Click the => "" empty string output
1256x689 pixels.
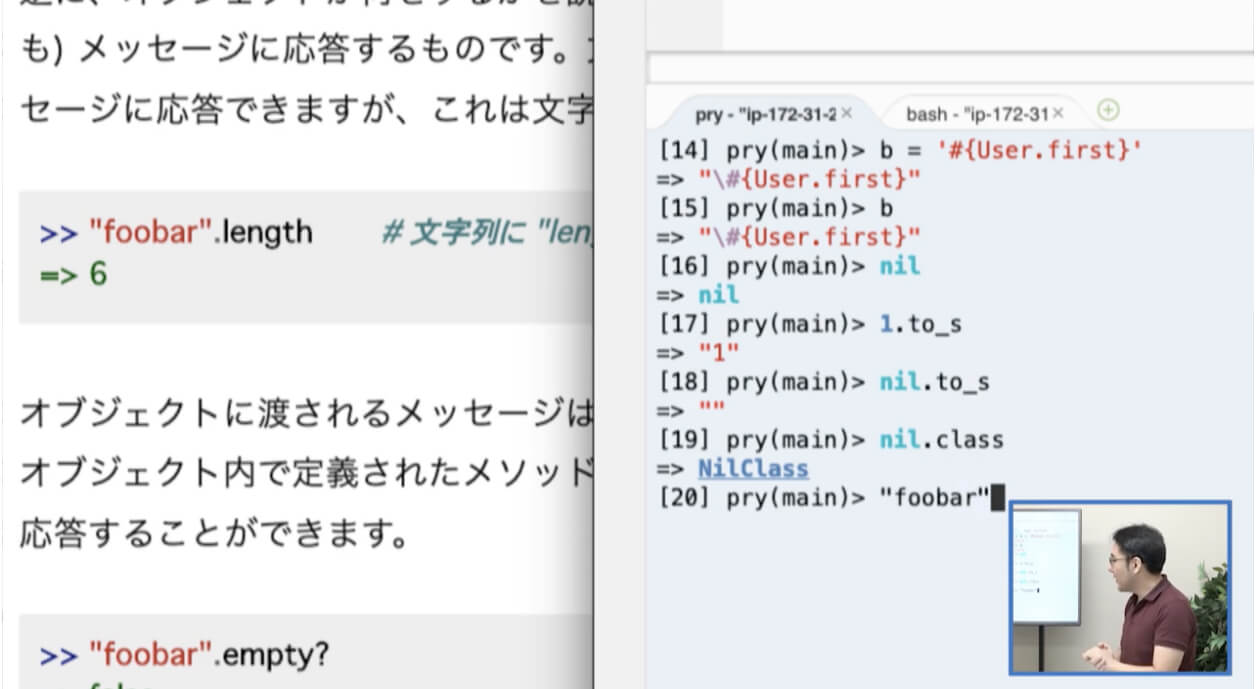[691, 411]
